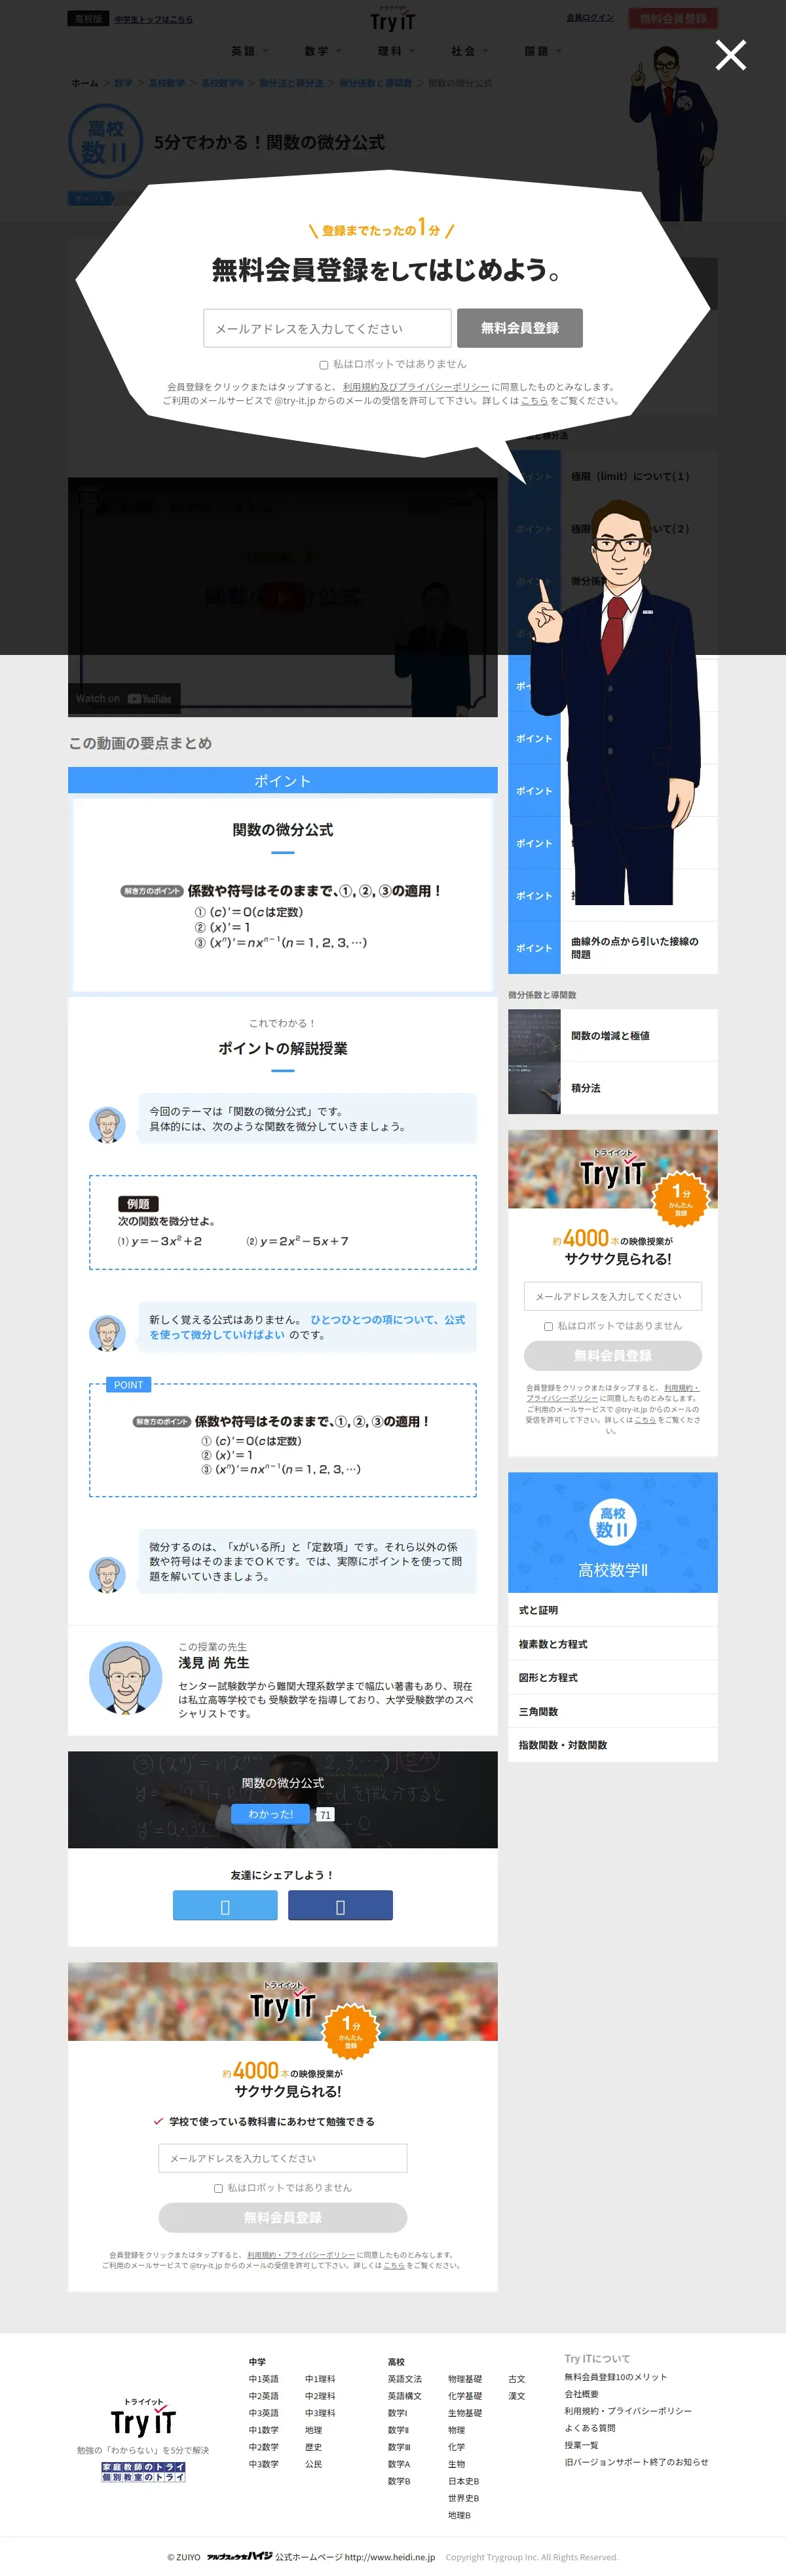
Task: Close the registration popup with the X icon
Action: tap(731, 55)
